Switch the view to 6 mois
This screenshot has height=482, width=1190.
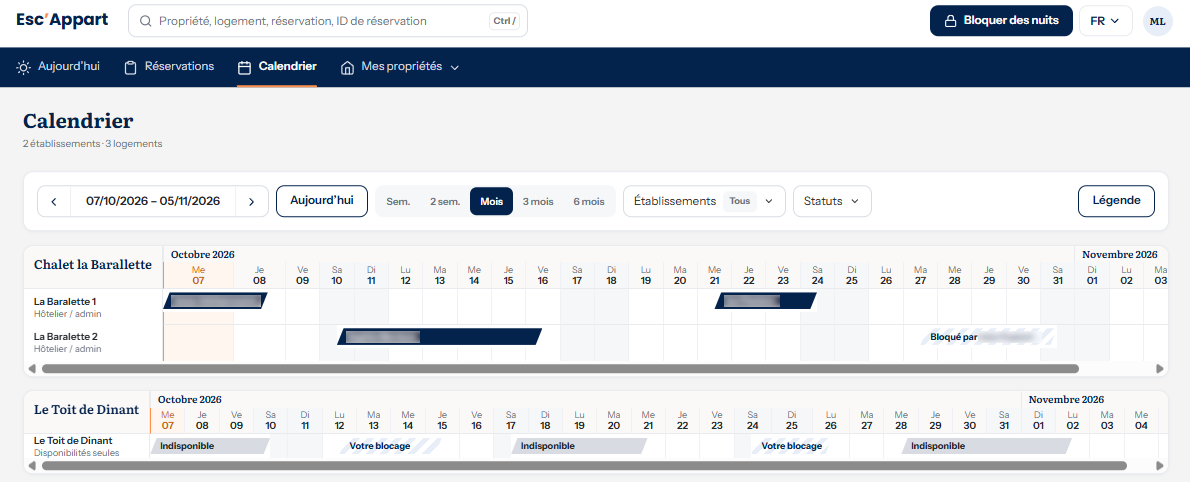click(589, 201)
